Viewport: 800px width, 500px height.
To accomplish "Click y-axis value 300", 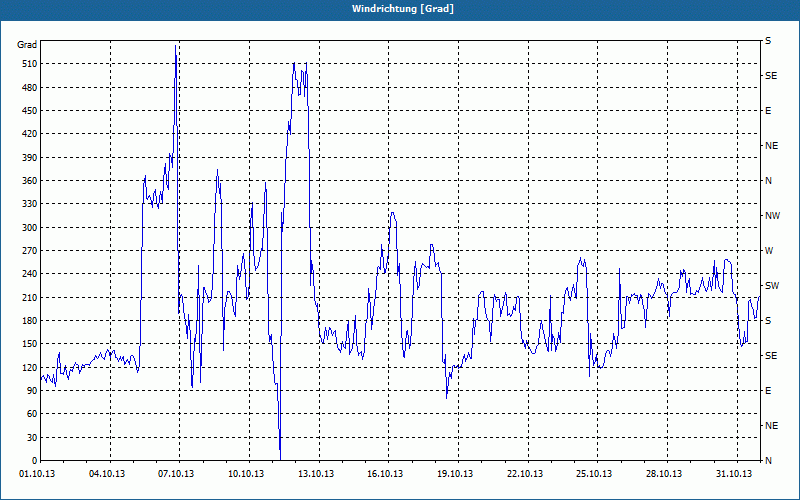I will tap(30, 228).
